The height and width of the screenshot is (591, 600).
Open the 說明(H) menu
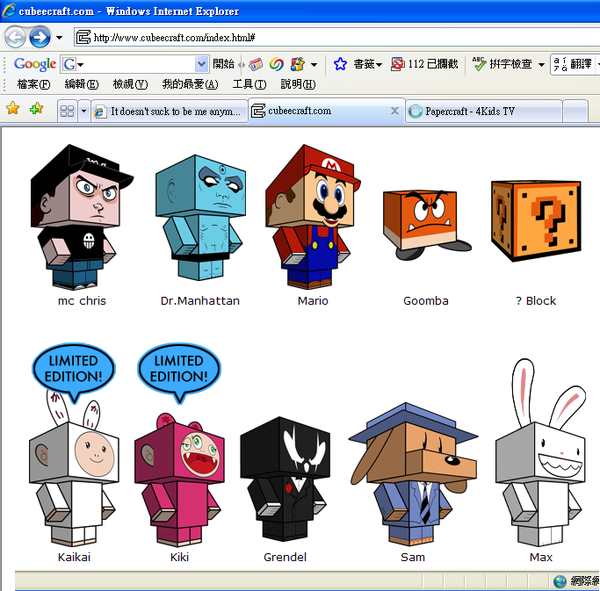coord(298,84)
